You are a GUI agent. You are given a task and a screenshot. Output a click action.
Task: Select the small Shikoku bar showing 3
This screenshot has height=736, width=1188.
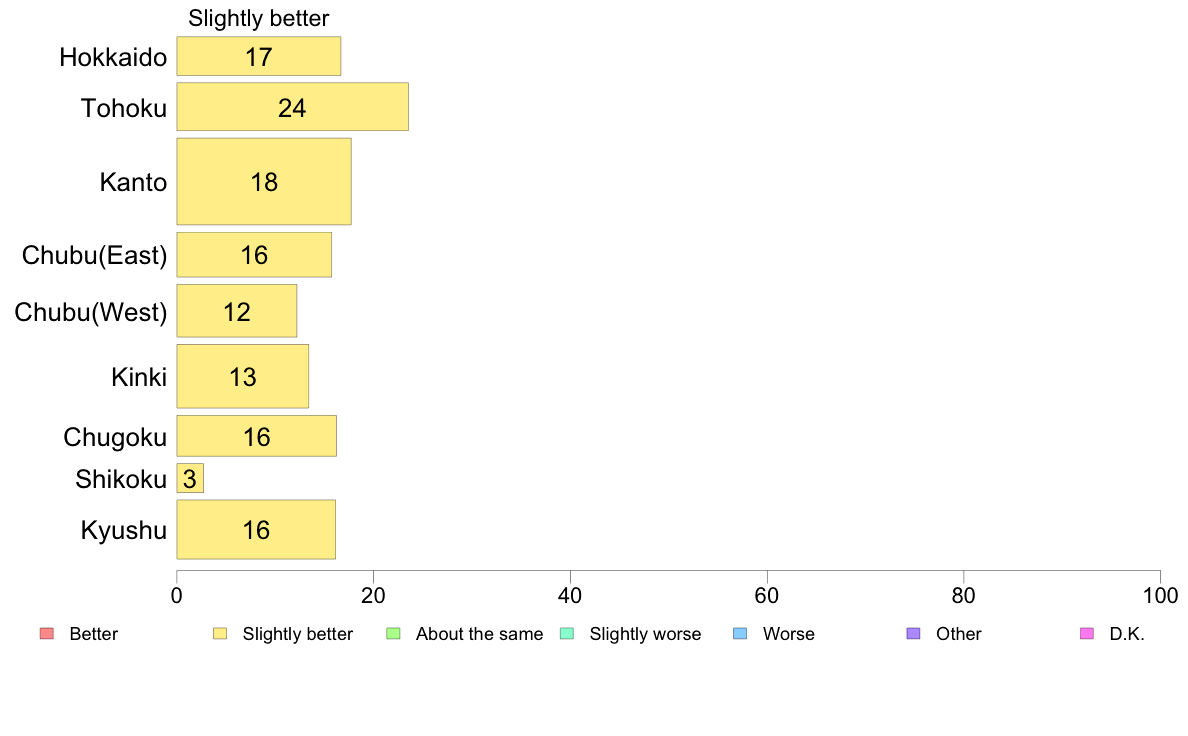point(190,478)
